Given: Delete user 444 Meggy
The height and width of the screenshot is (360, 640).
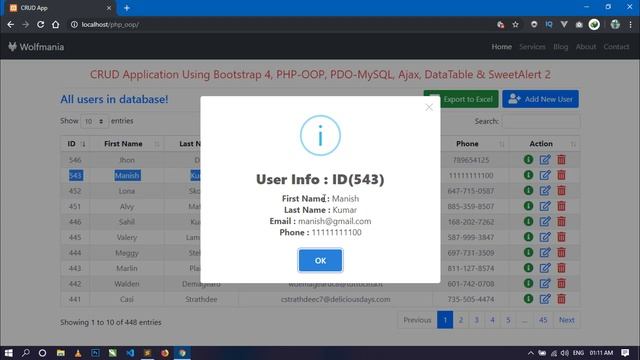Looking at the screenshot, I should pyautogui.click(x=562, y=253).
